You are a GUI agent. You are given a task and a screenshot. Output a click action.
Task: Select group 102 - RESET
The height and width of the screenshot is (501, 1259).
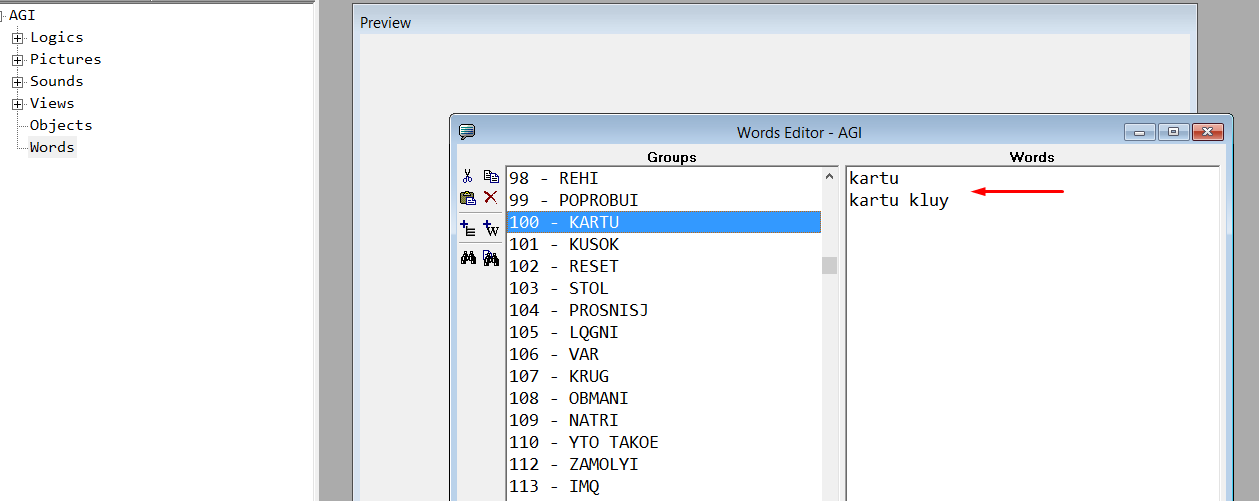pyautogui.click(x=664, y=266)
